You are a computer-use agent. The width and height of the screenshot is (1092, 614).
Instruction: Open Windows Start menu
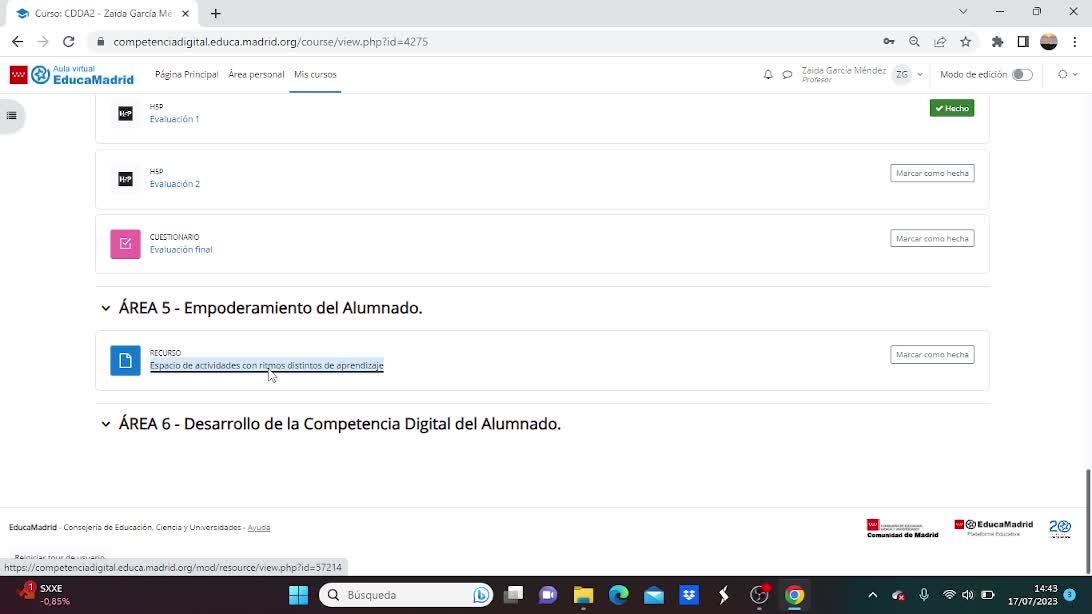[x=299, y=595]
